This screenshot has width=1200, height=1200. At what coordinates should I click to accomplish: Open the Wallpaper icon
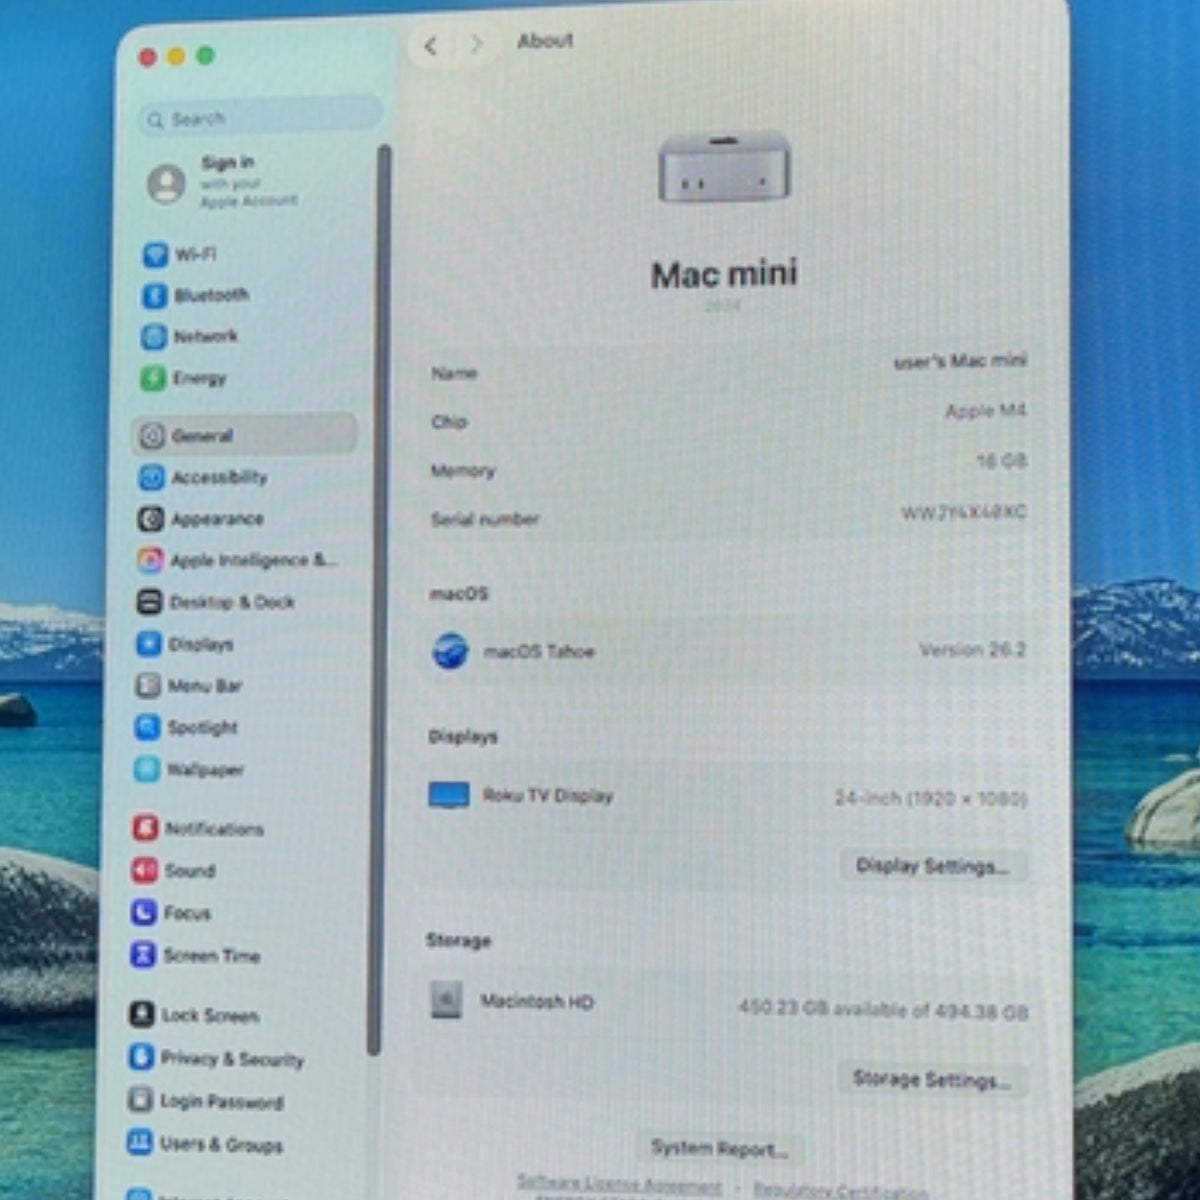pyautogui.click(x=147, y=769)
